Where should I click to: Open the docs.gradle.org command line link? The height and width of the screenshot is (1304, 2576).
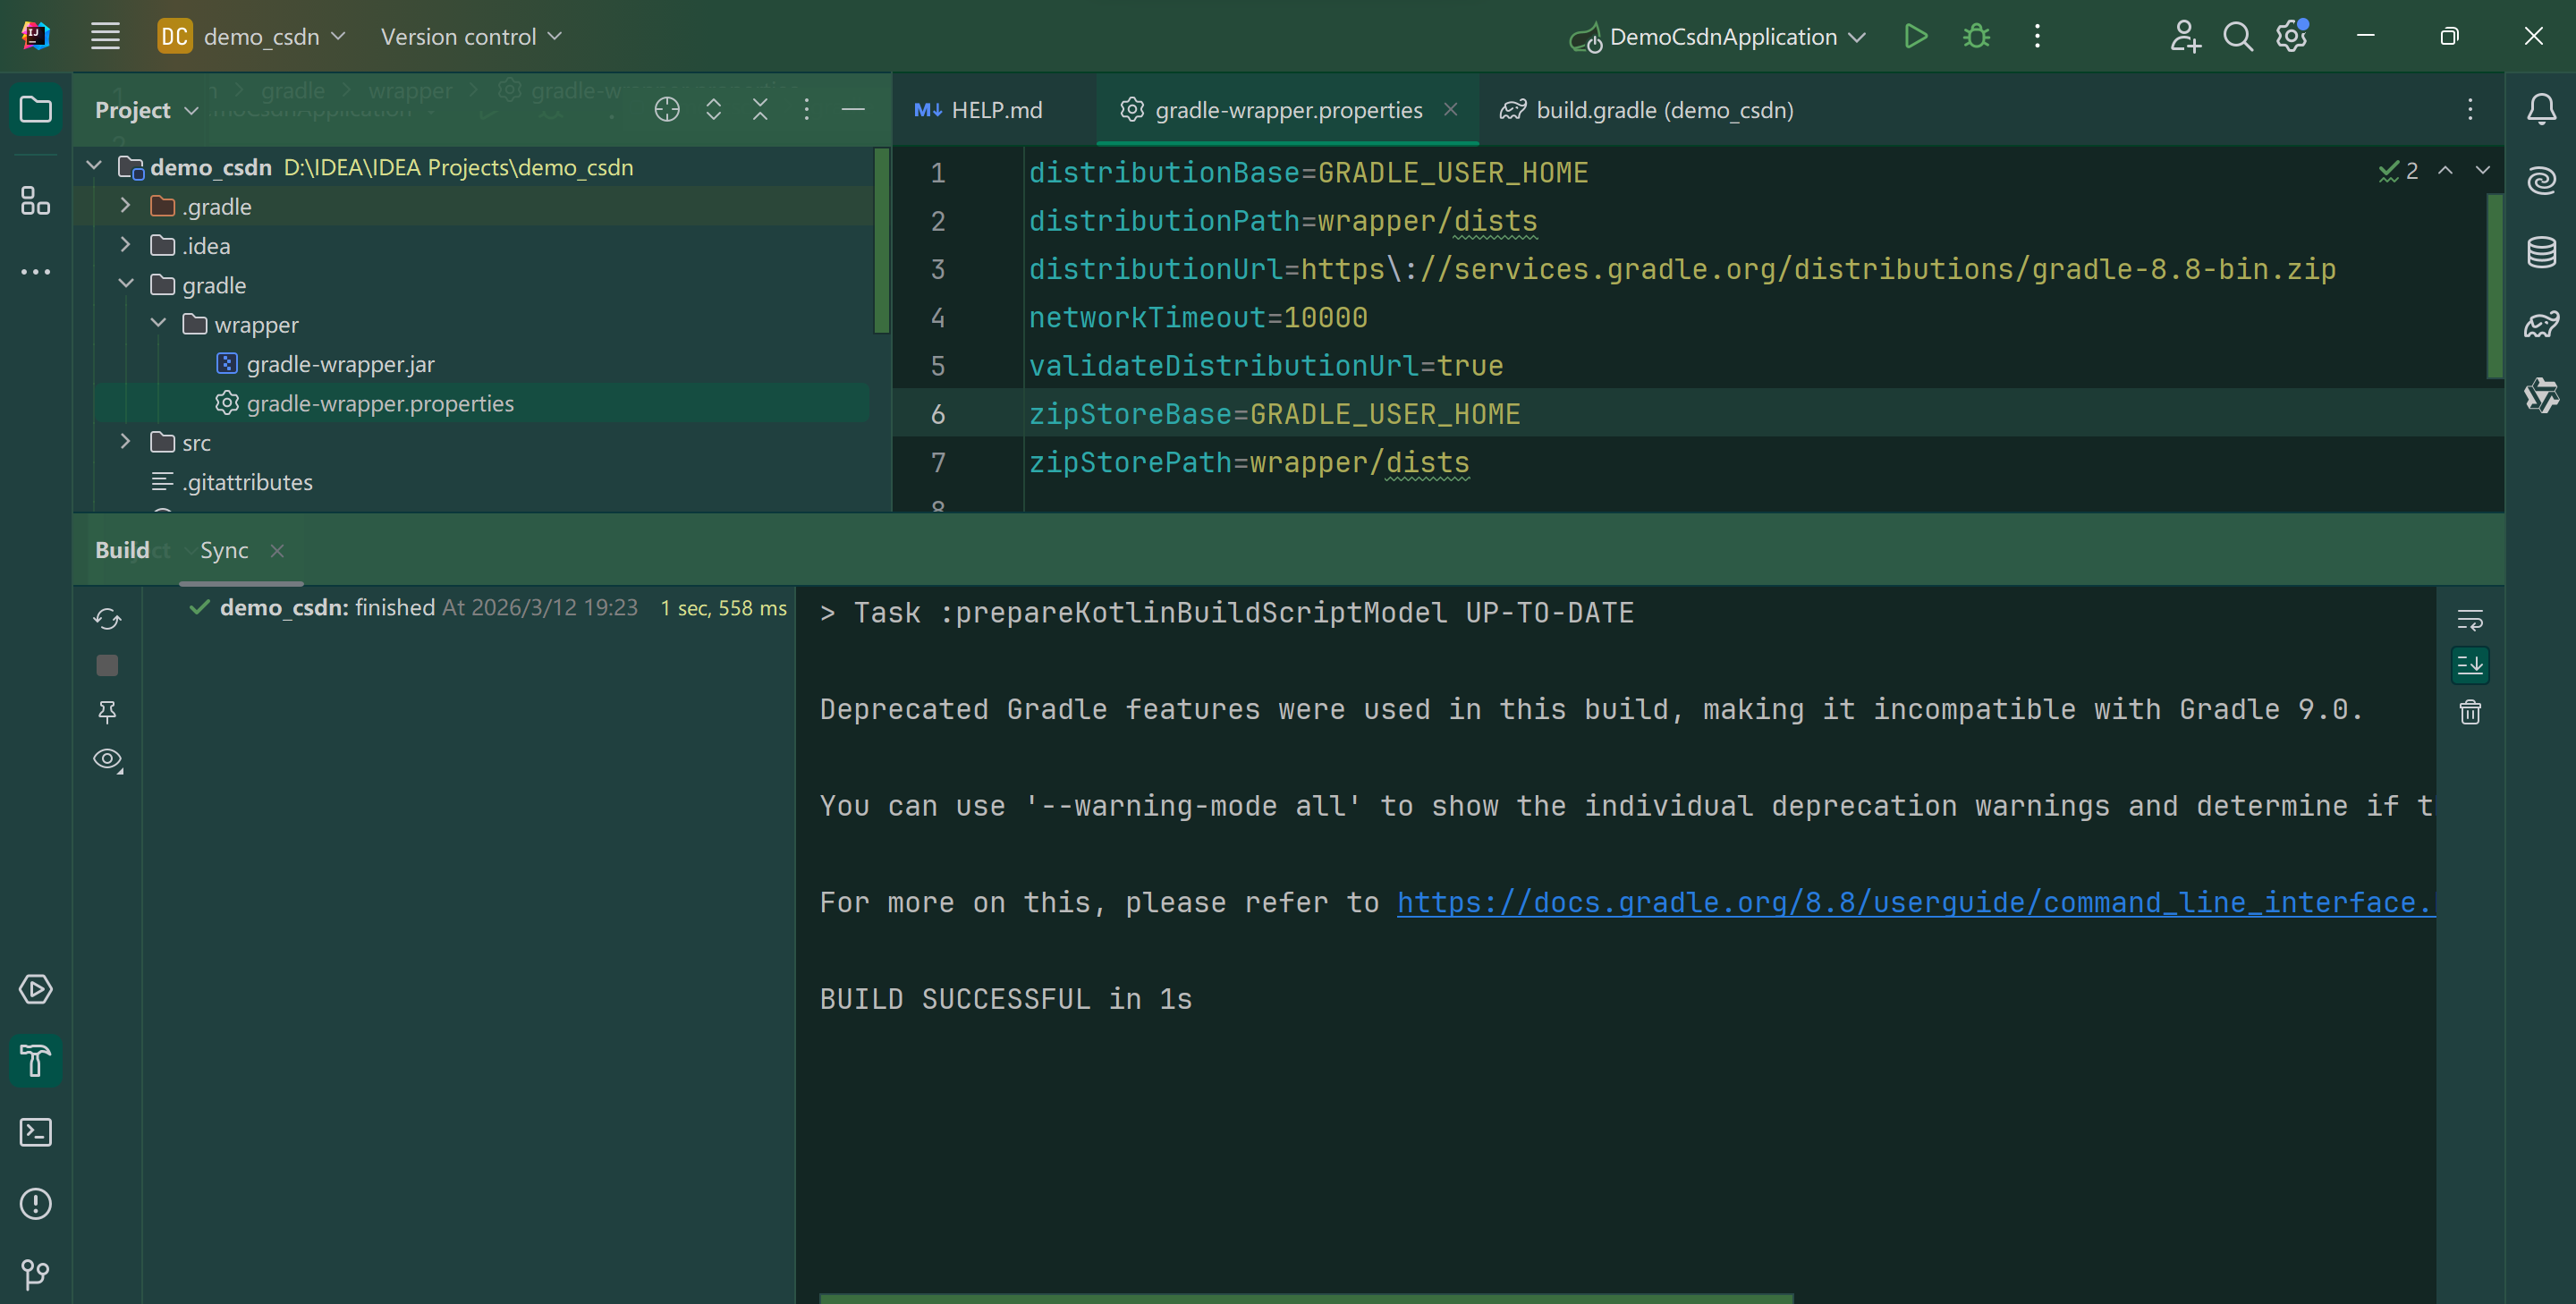(1915, 902)
